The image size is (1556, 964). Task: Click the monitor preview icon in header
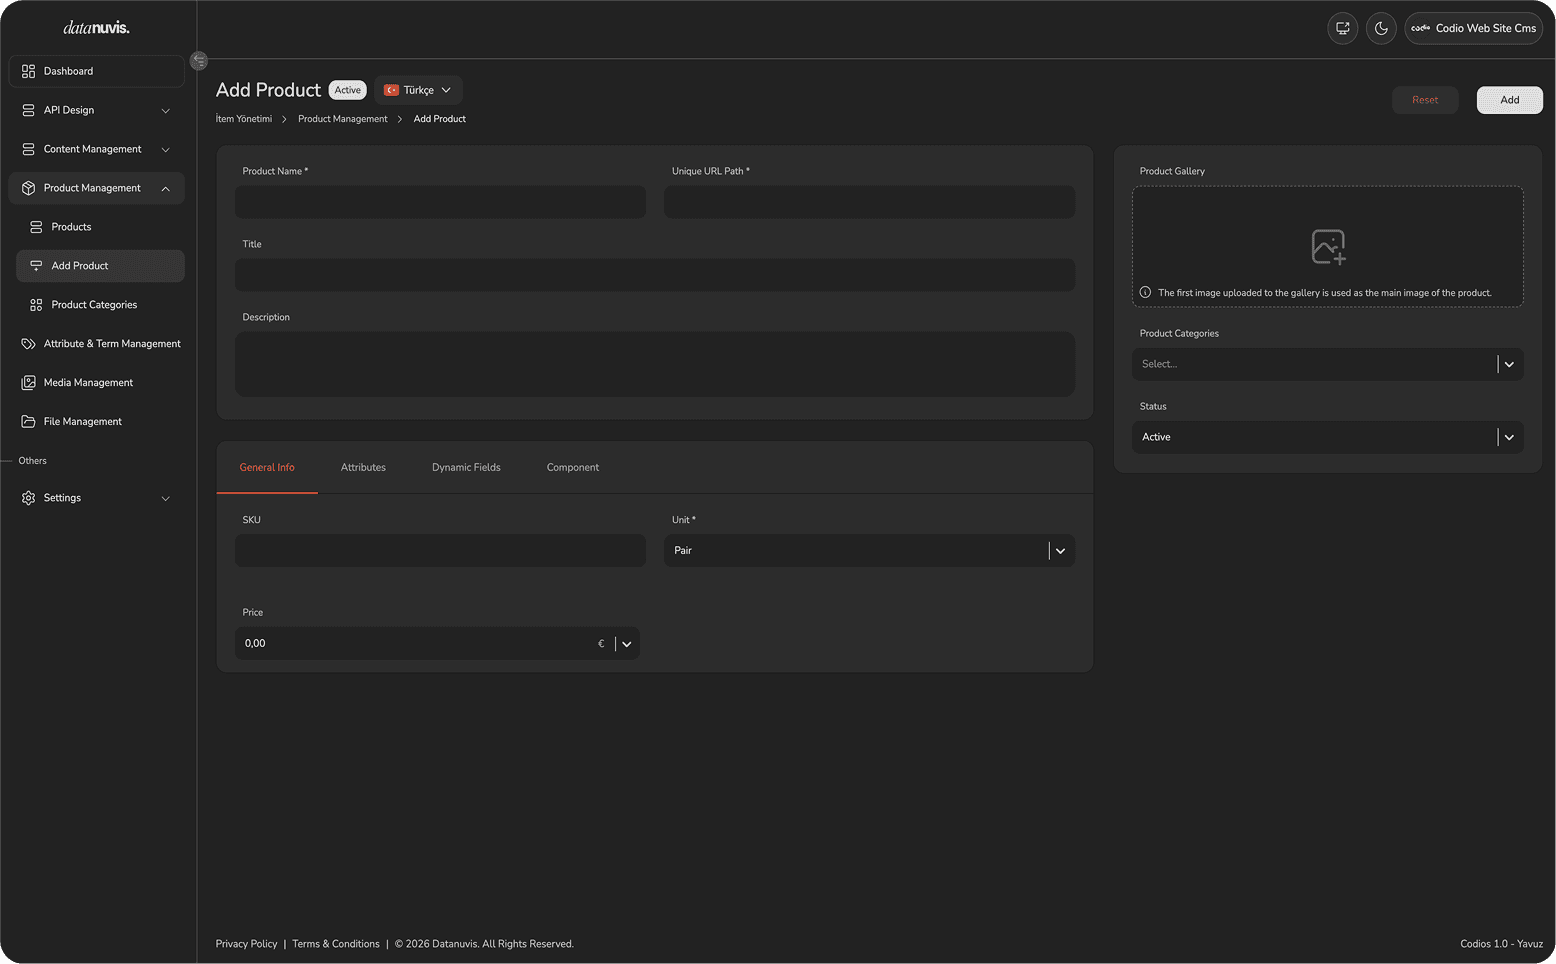point(1343,28)
